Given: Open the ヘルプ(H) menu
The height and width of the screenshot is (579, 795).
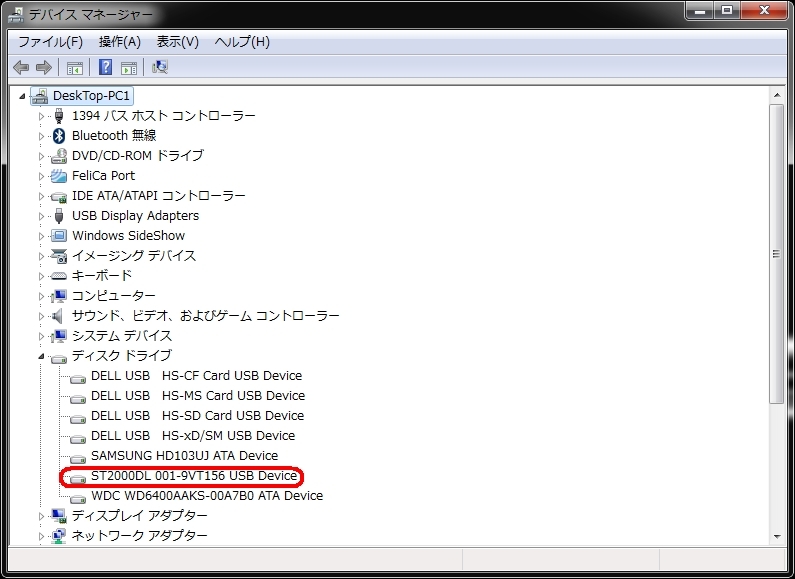Looking at the screenshot, I should point(242,42).
